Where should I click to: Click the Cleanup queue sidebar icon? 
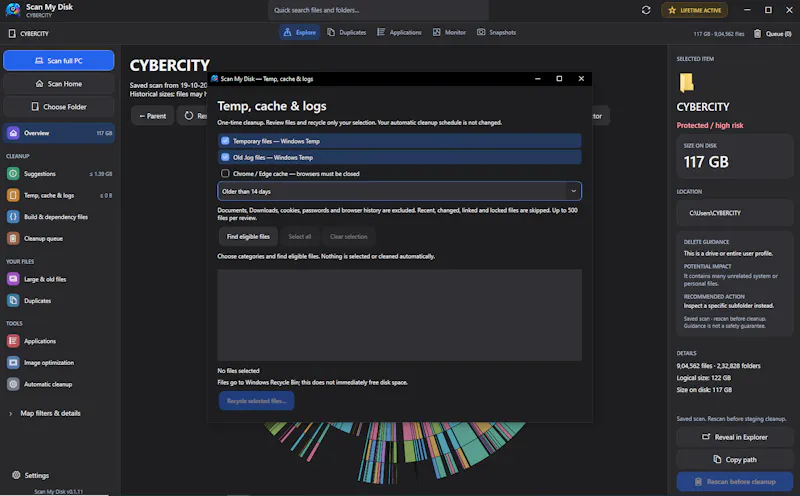coord(13,238)
